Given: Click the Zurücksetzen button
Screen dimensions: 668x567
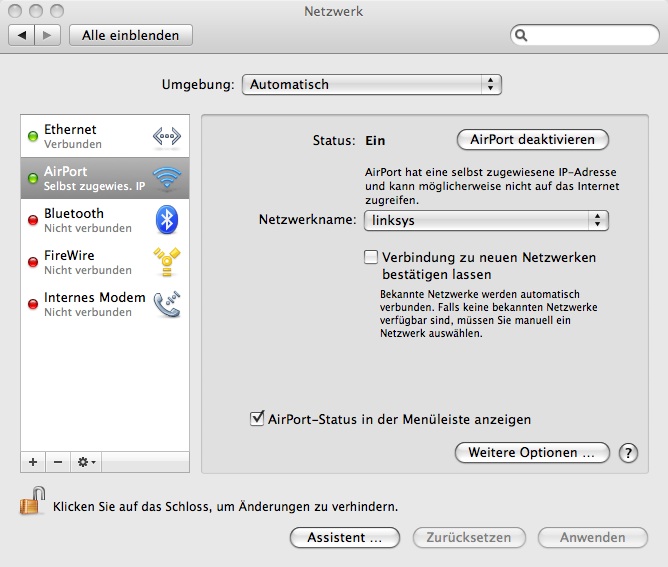Looking at the screenshot, I should point(469,538).
